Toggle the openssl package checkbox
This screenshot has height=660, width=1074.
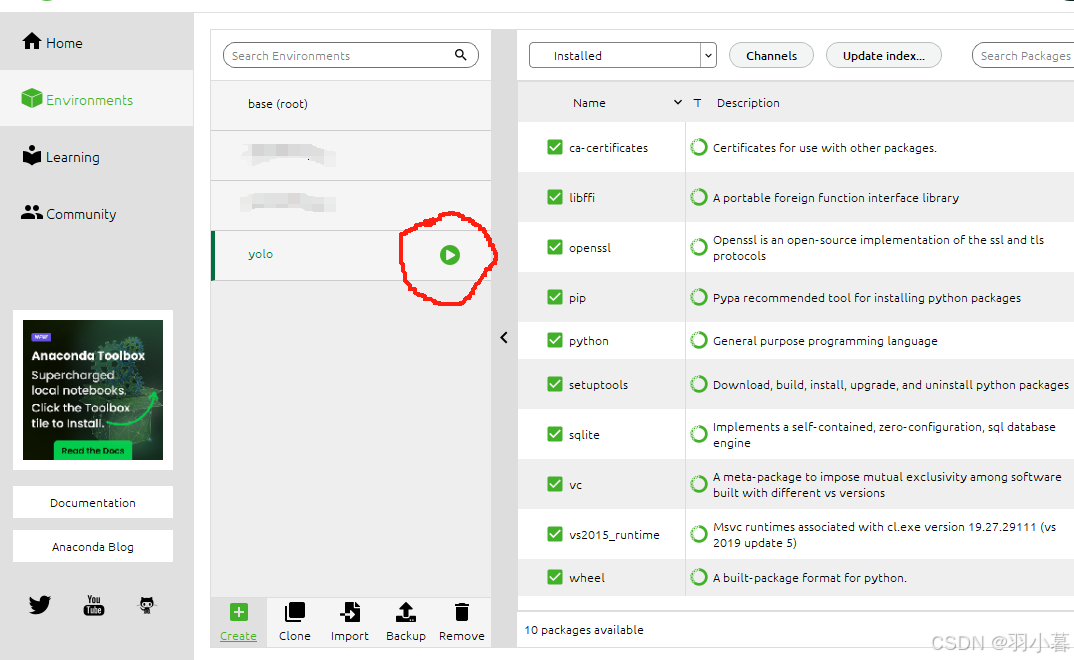pyautogui.click(x=555, y=247)
